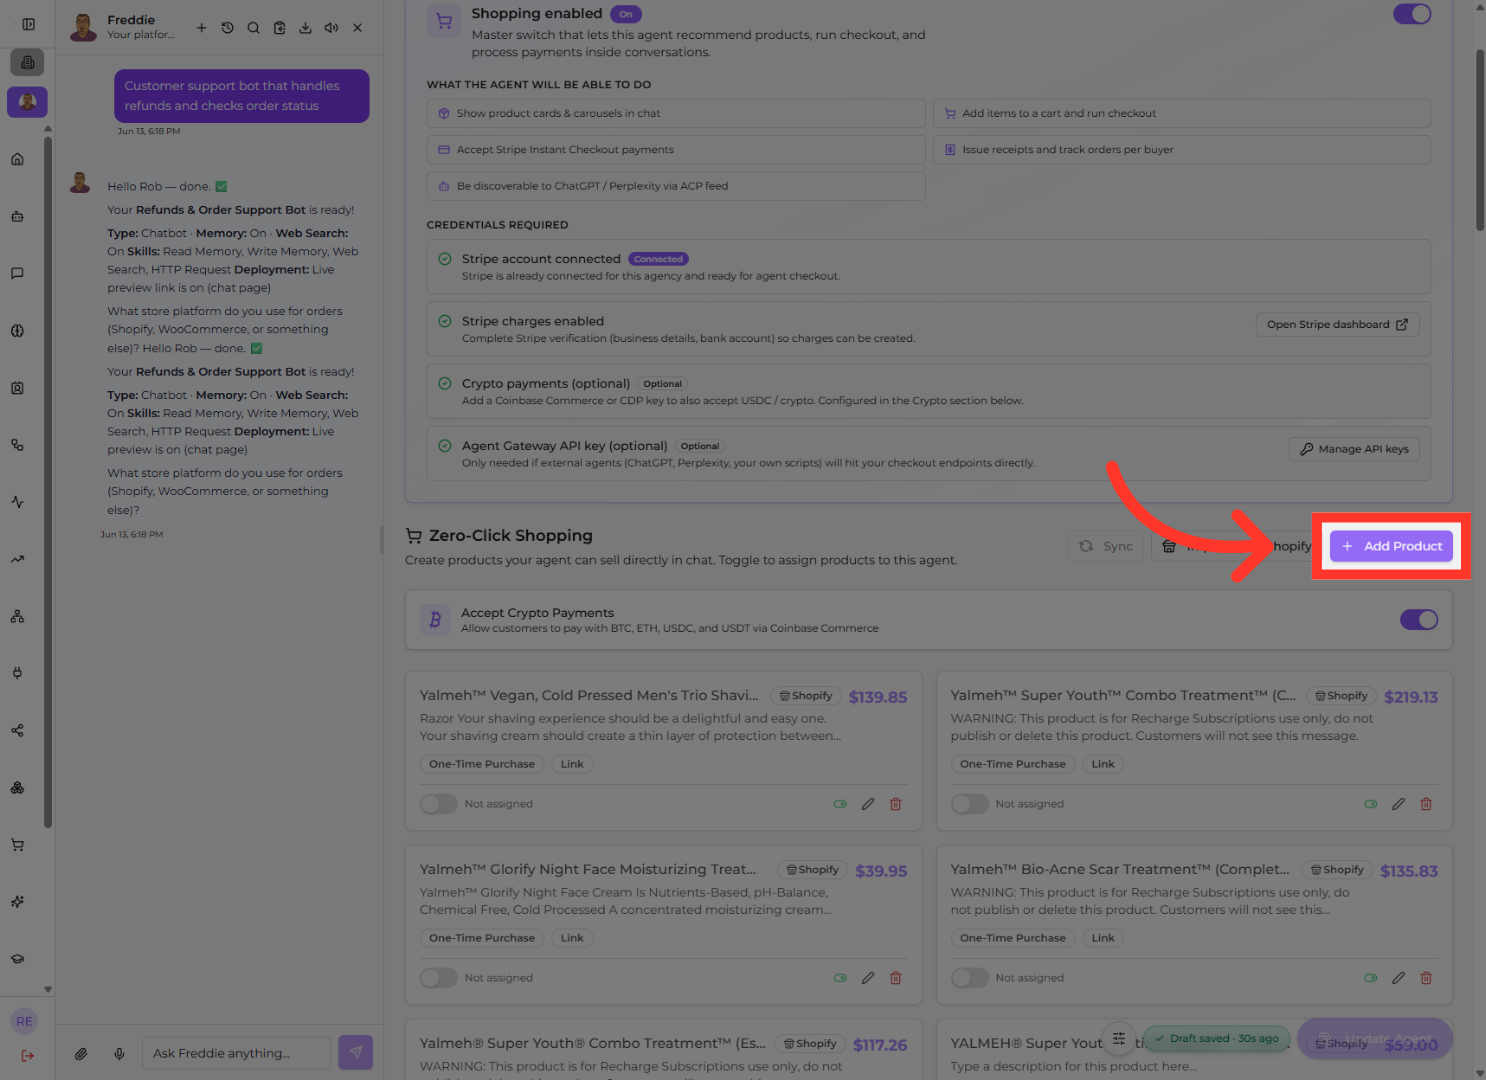Toggle the sidebar panel collapse icon
Image resolution: width=1486 pixels, height=1080 pixels.
[28, 24]
